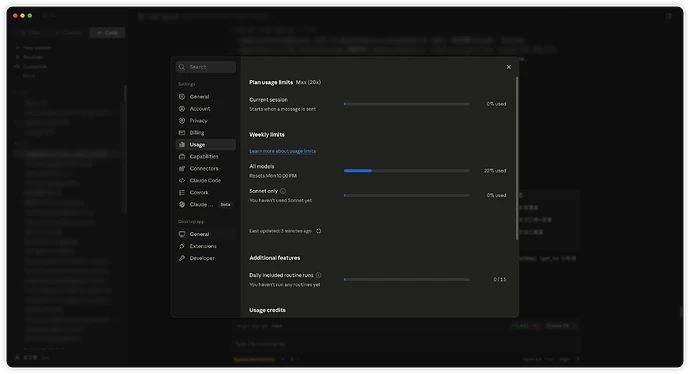
Task: Click info icon beside Sonnet only
Action: click(283, 191)
